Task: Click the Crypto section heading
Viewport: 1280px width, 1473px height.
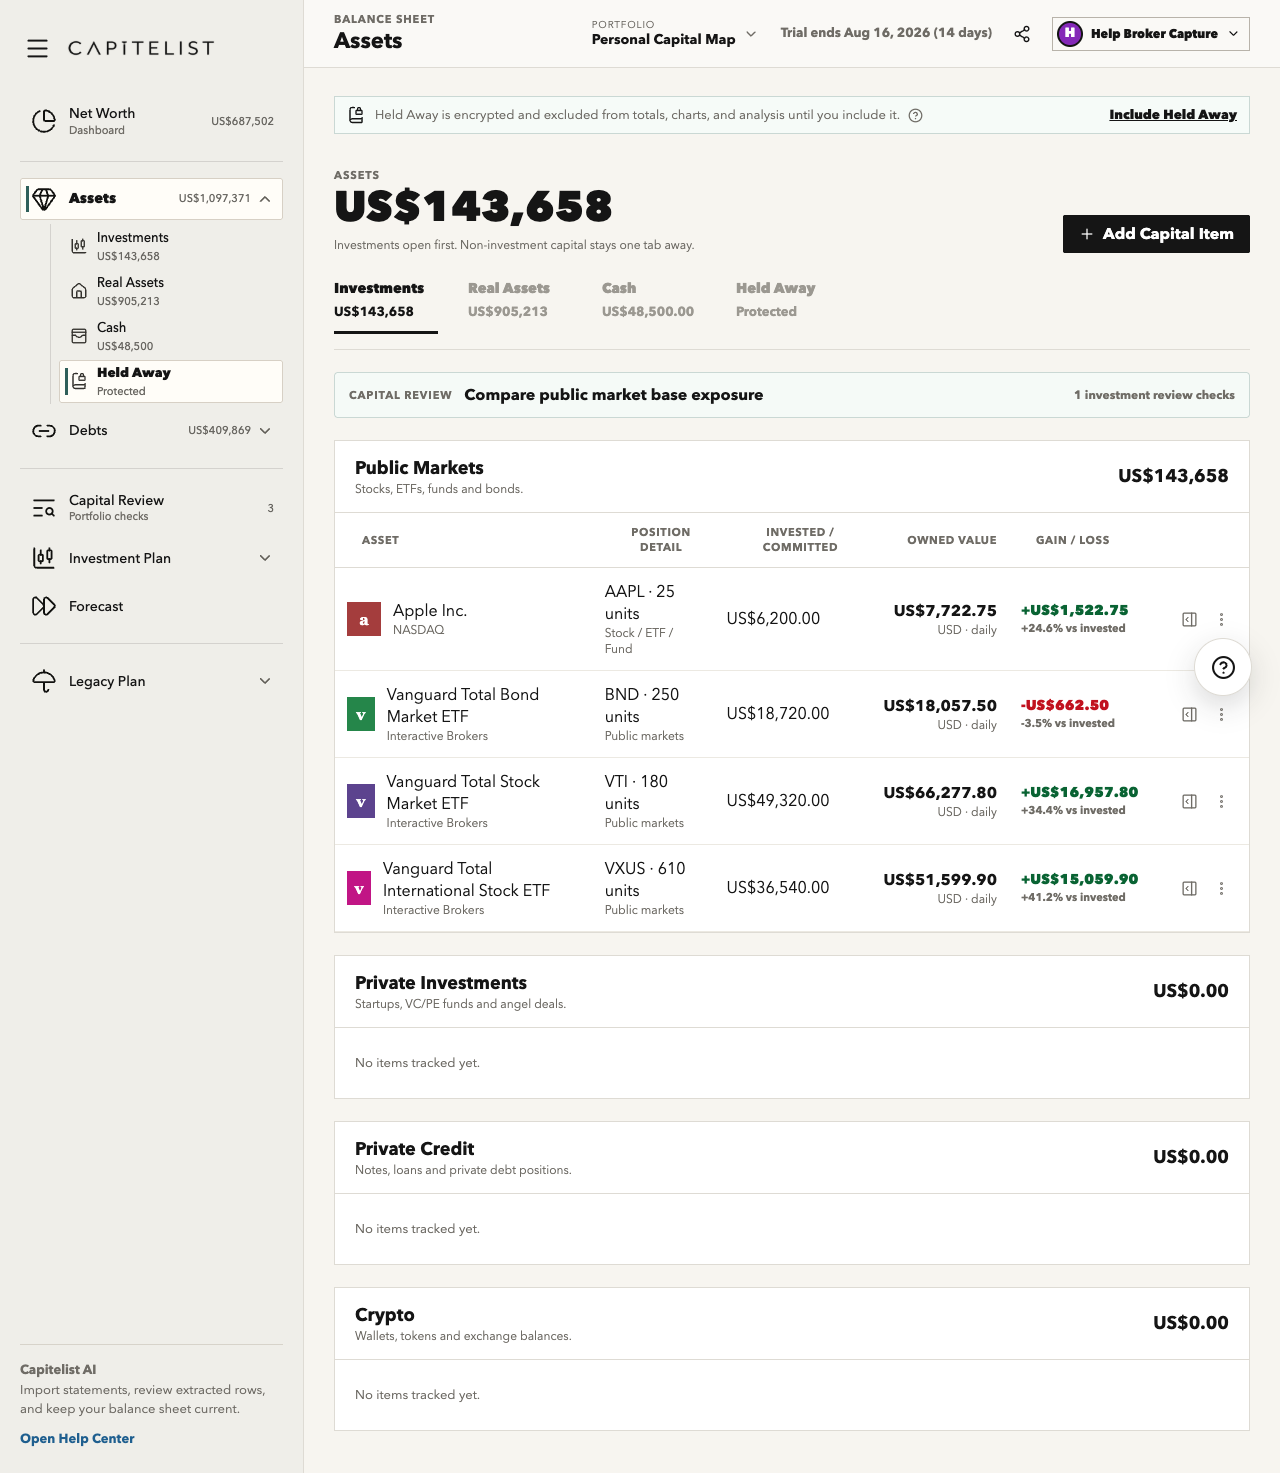Action: coord(385,1315)
